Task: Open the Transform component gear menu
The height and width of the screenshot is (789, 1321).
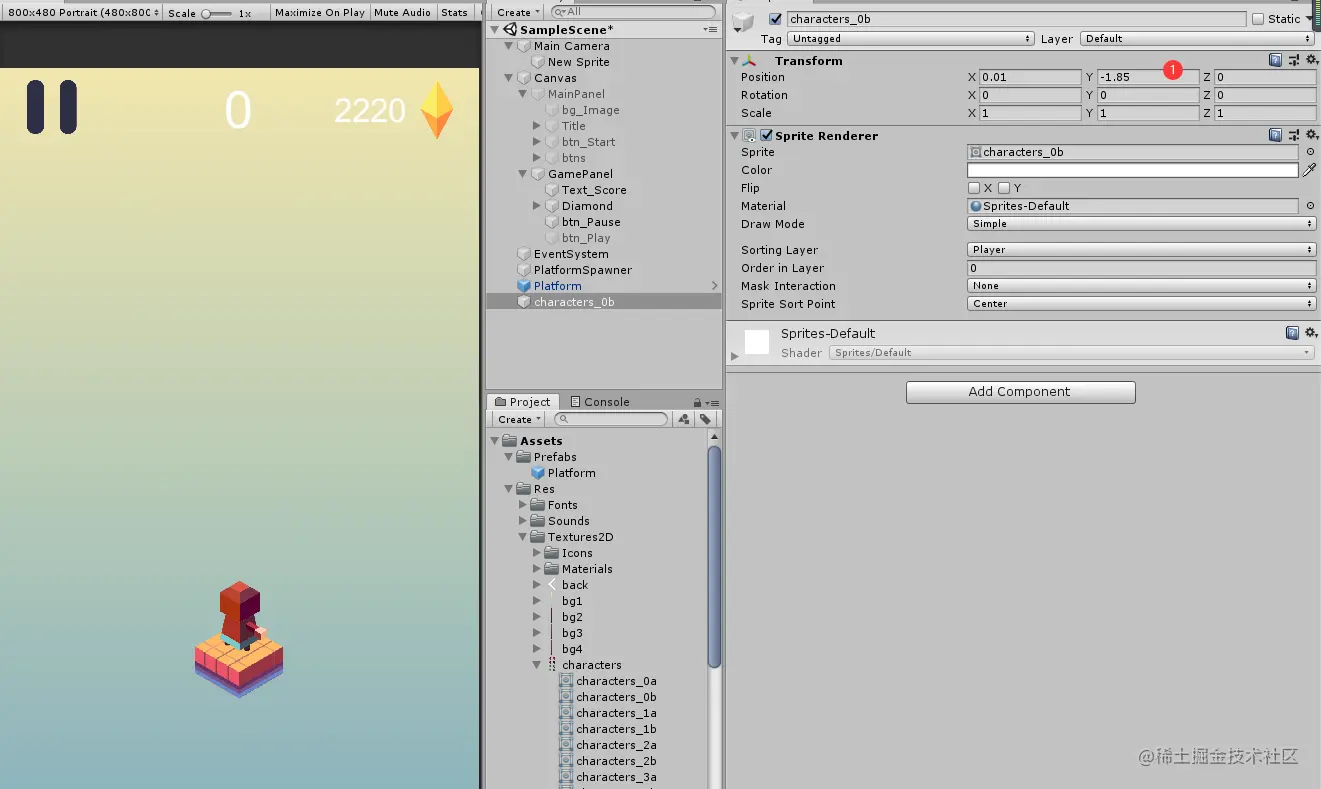Action: (x=1311, y=60)
